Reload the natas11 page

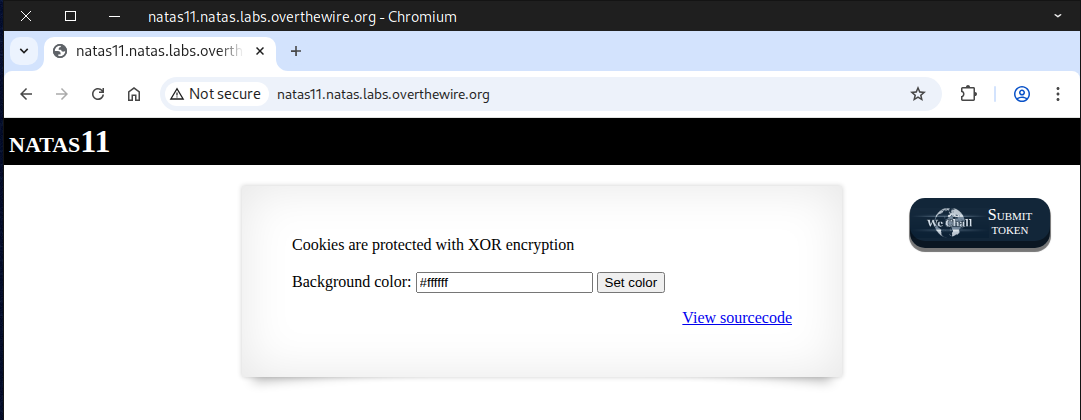[x=98, y=94]
